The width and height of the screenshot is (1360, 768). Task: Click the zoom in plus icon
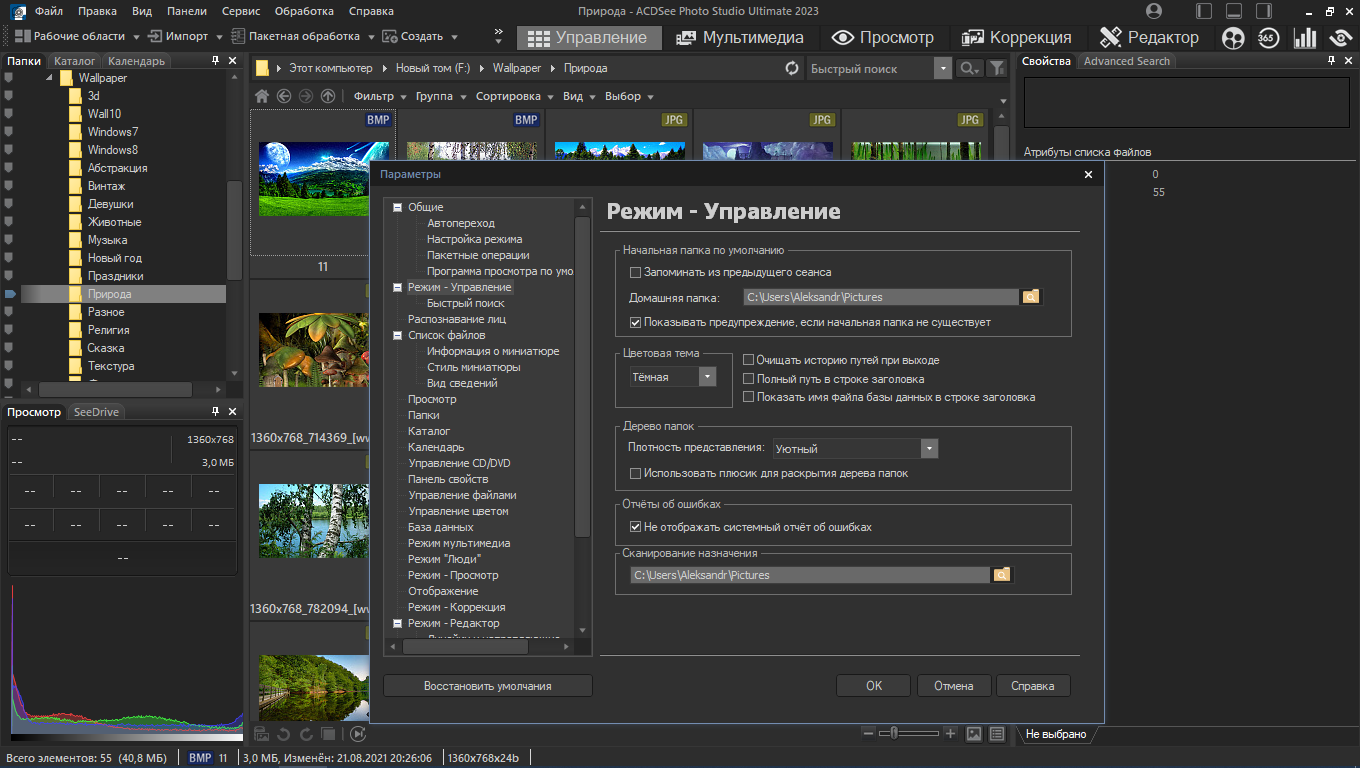950,733
